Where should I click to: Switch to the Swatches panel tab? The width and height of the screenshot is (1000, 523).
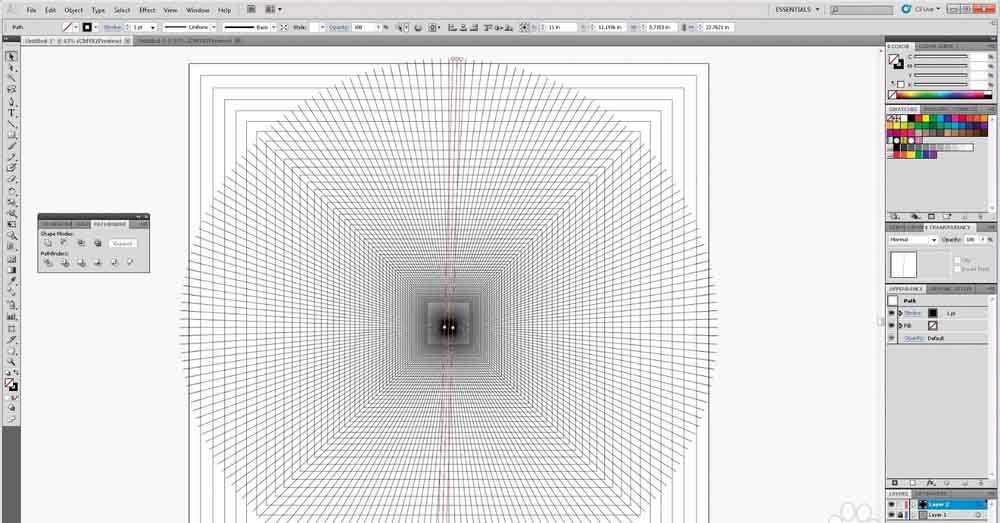(902, 110)
